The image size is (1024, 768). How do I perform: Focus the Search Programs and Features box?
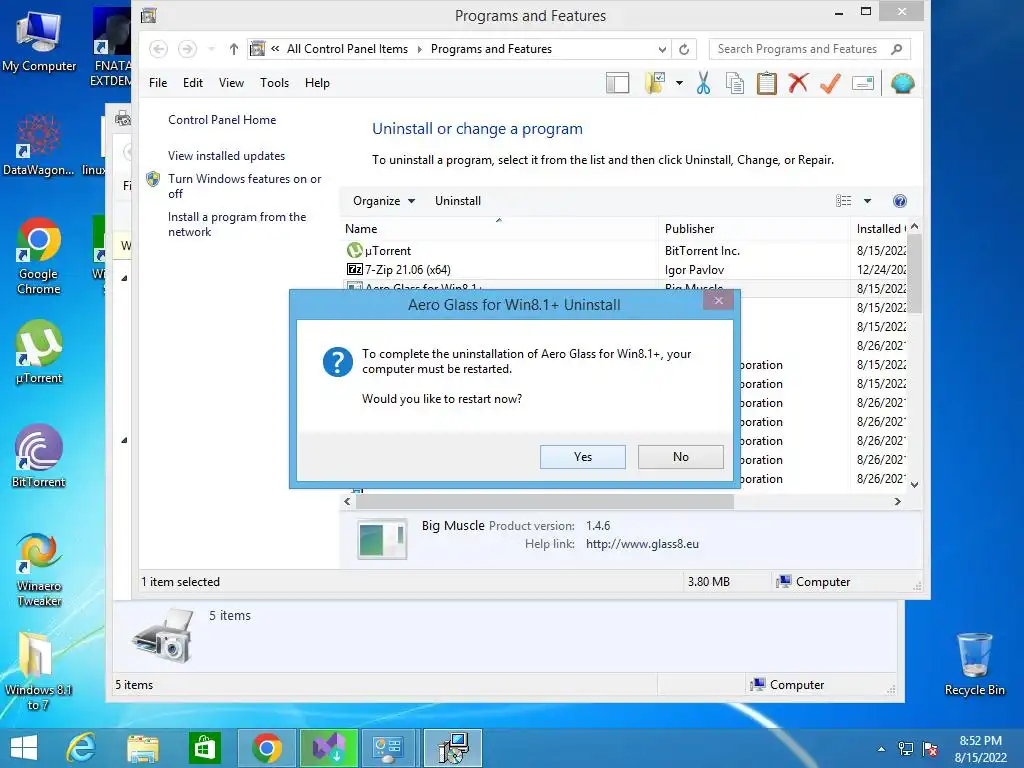pyautogui.click(x=809, y=49)
